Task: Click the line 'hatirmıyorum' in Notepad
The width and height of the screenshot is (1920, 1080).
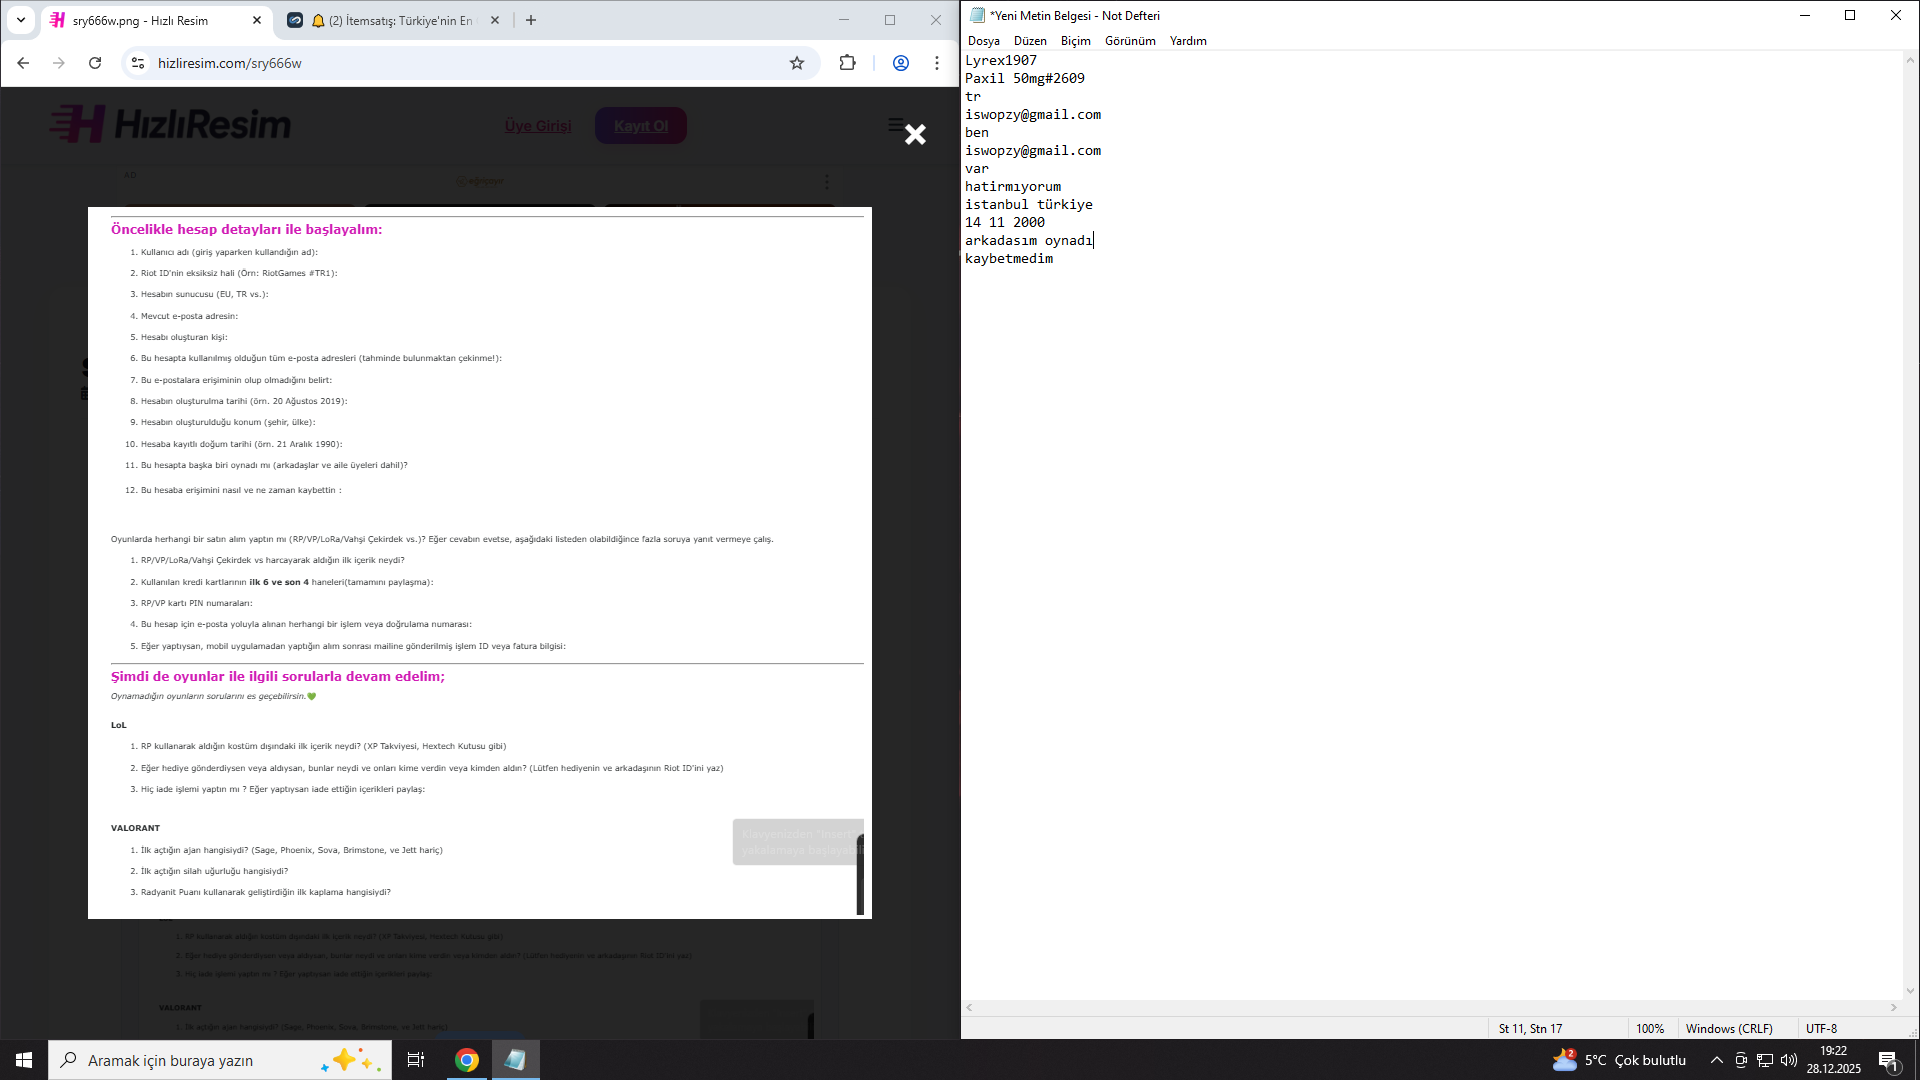Action: pos(1013,186)
